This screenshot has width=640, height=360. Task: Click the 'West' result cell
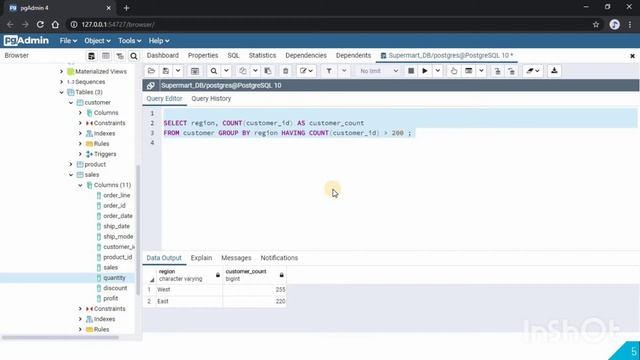point(189,290)
